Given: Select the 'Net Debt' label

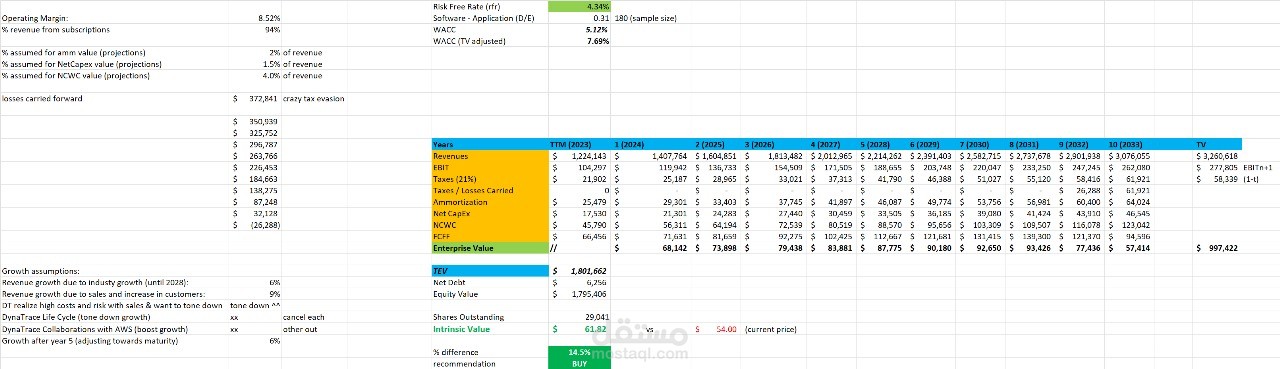Looking at the screenshot, I should (x=448, y=282).
